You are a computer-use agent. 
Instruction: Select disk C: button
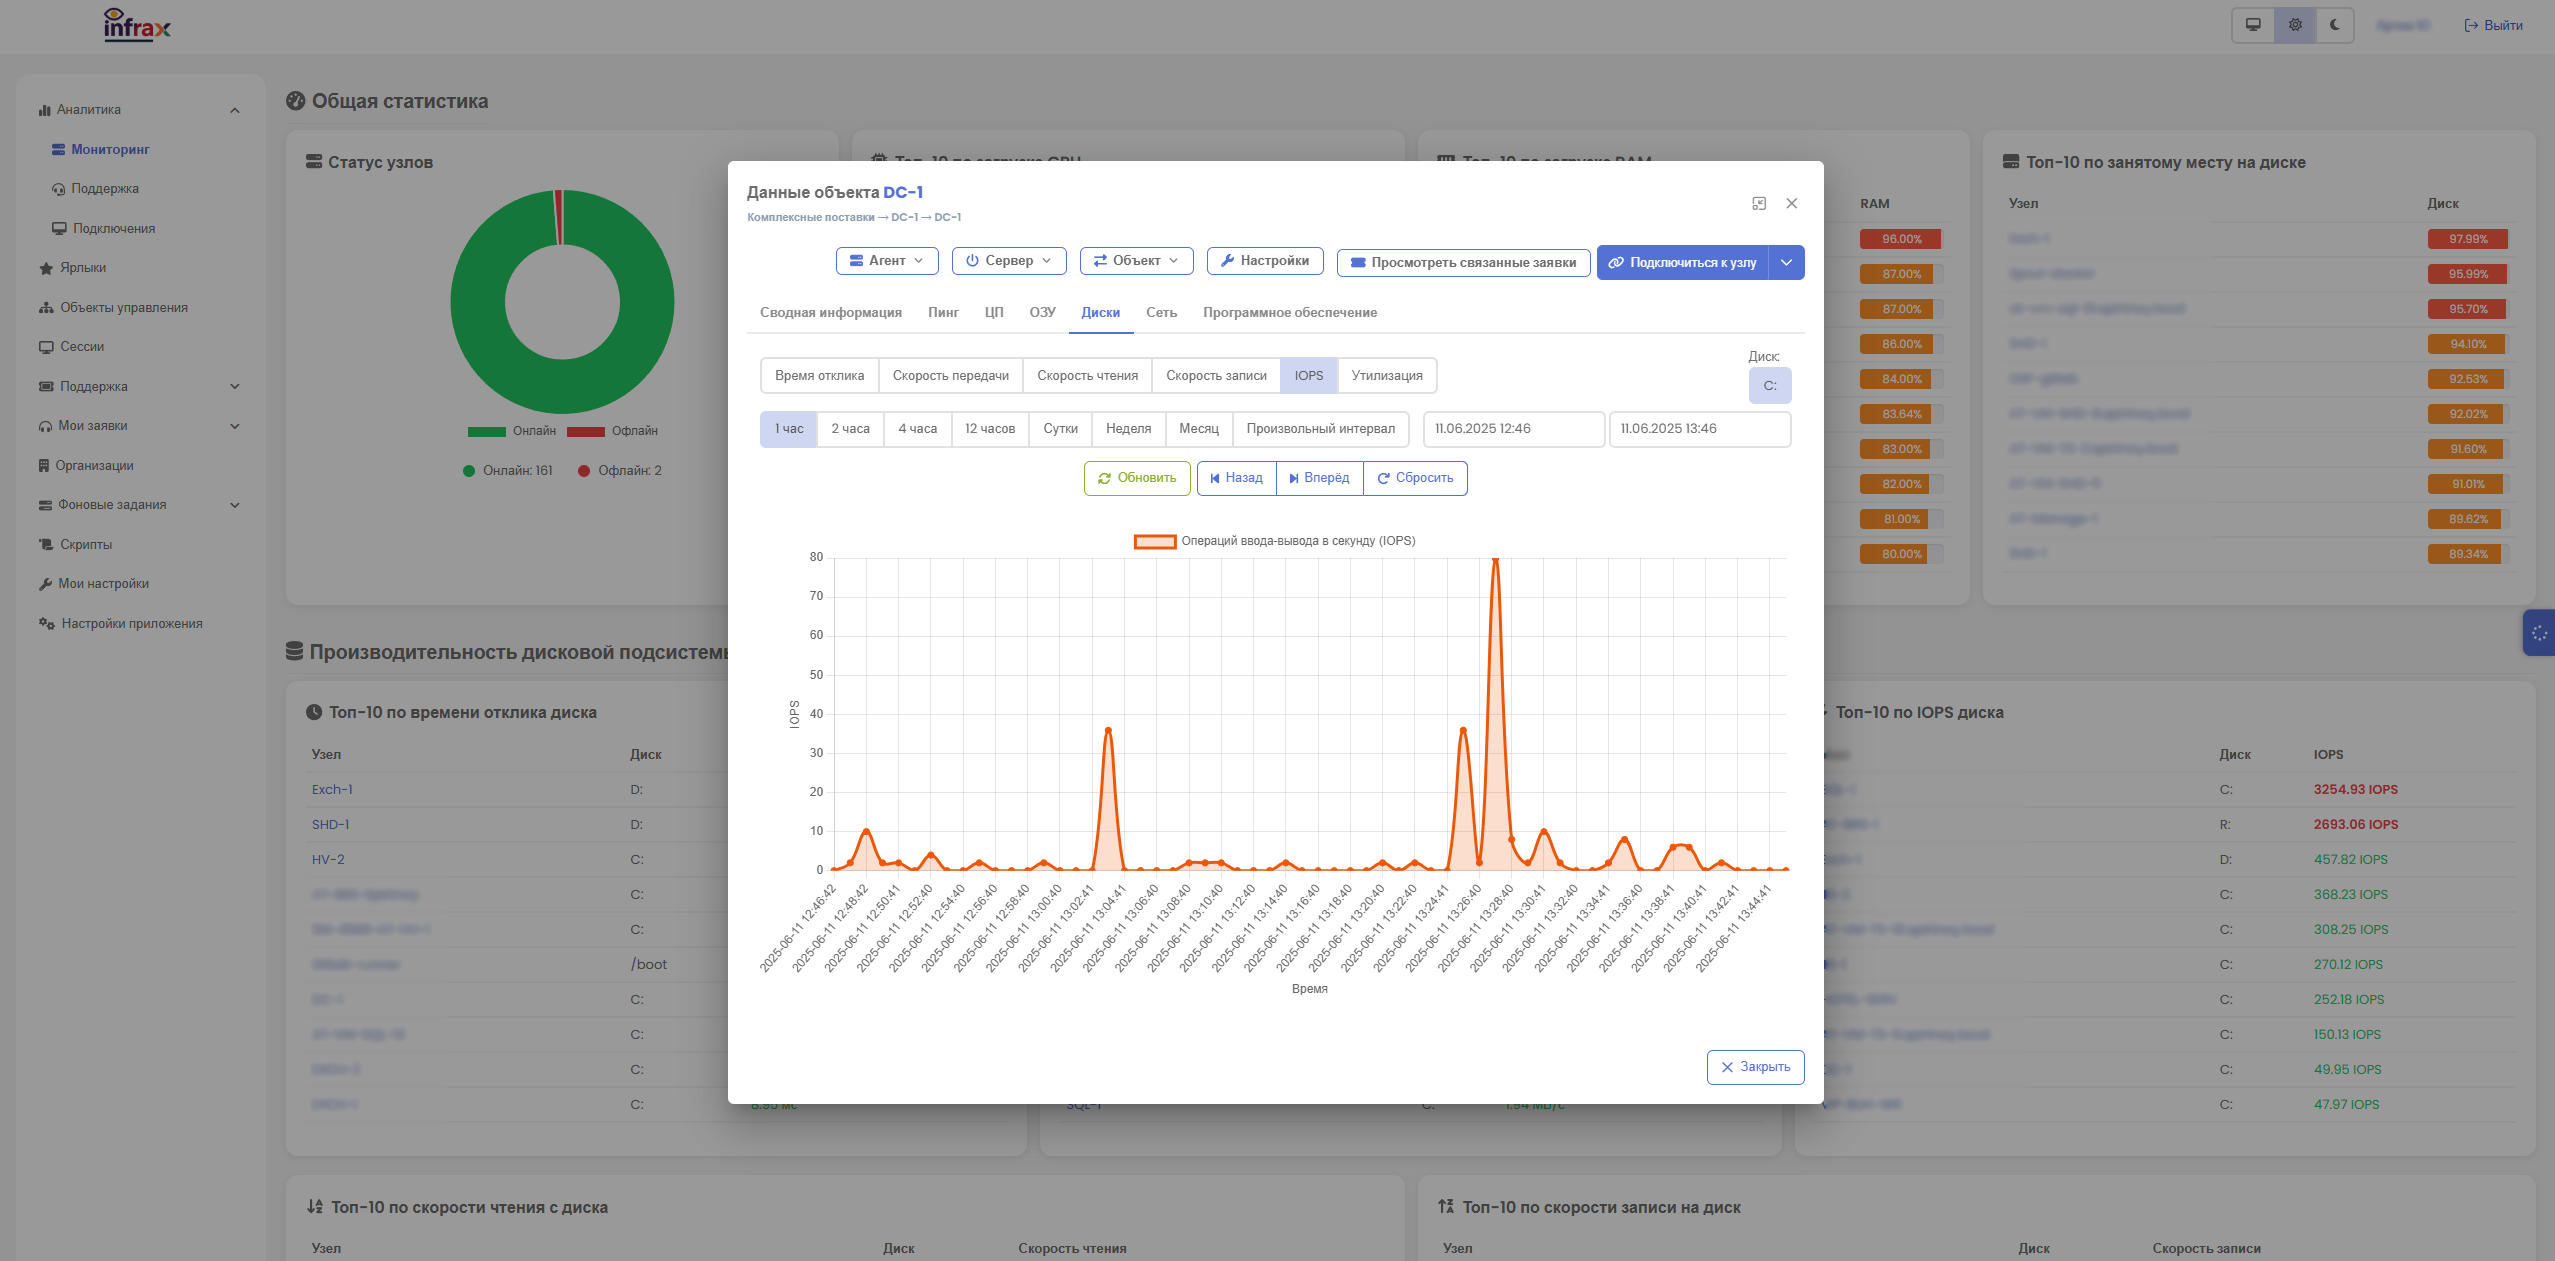click(x=1770, y=386)
